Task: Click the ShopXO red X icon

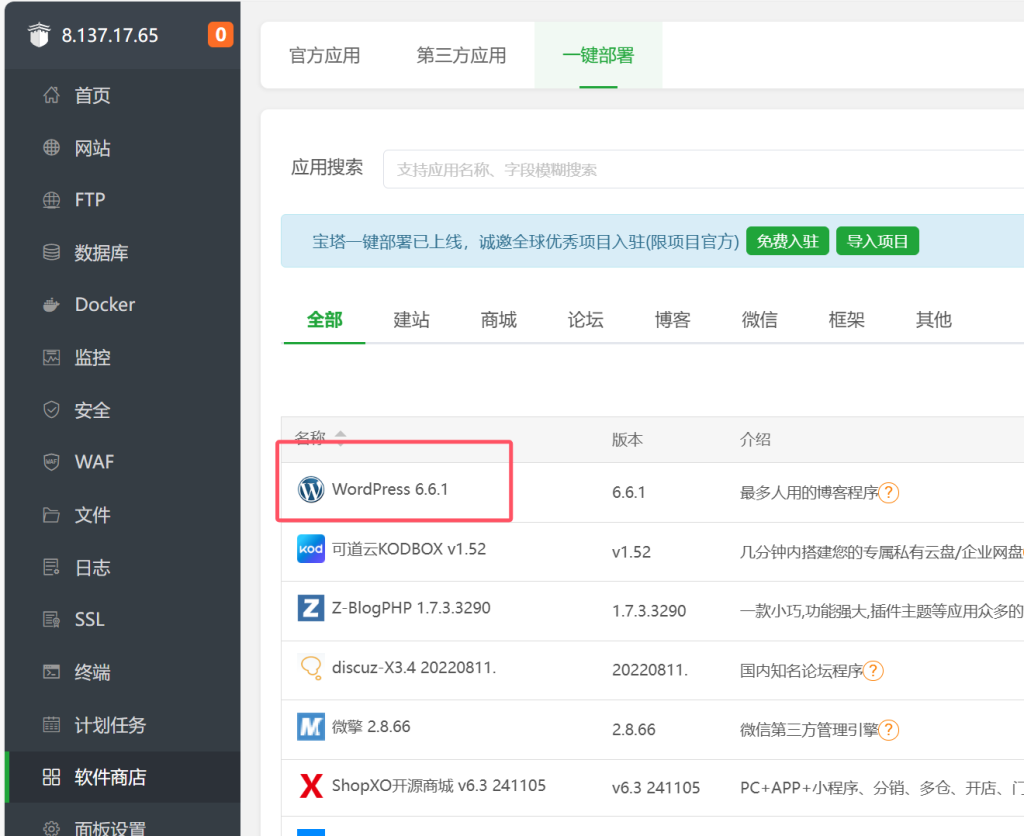Action: pyautogui.click(x=311, y=786)
